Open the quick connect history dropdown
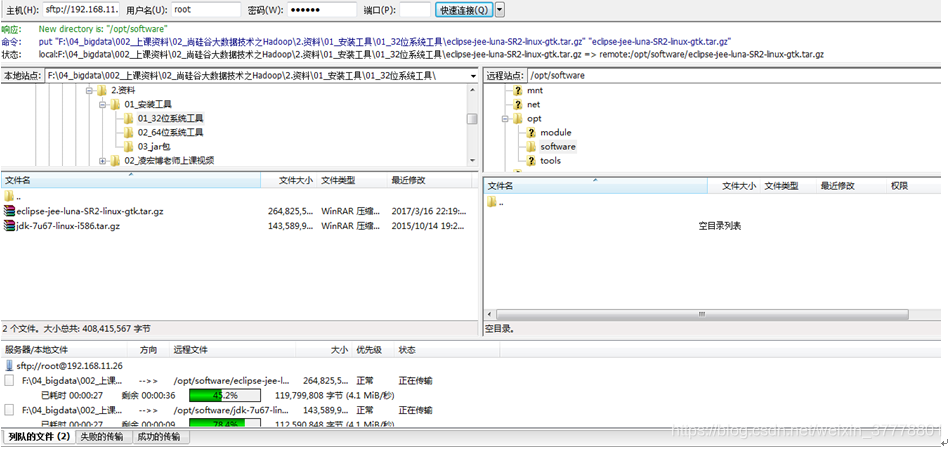 pyautogui.click(x=500, y=10)
